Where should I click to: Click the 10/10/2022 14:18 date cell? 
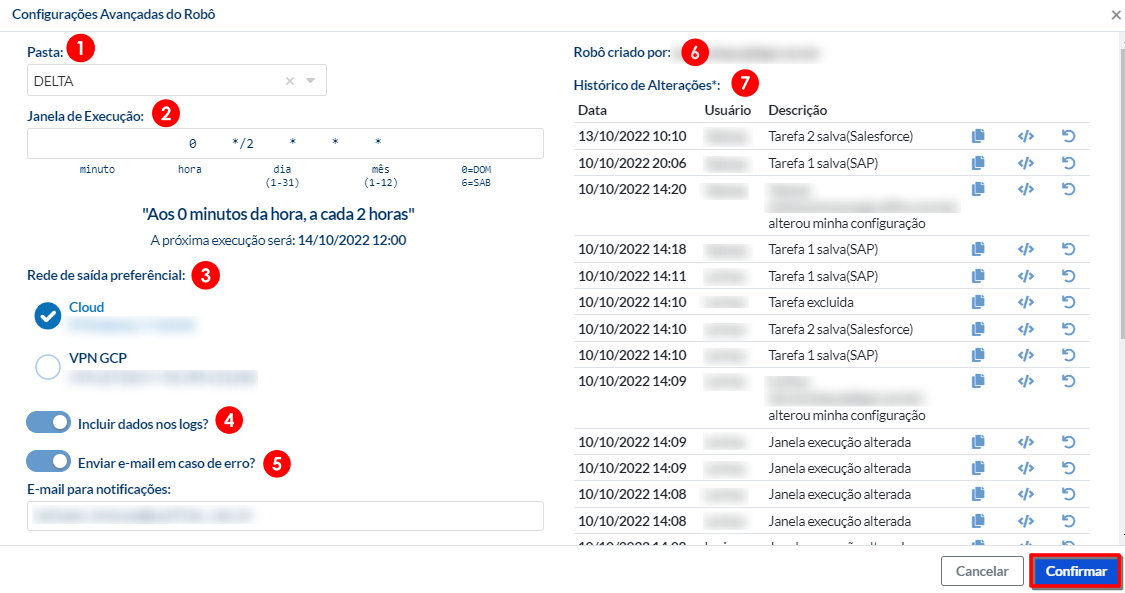coord(632,250)
